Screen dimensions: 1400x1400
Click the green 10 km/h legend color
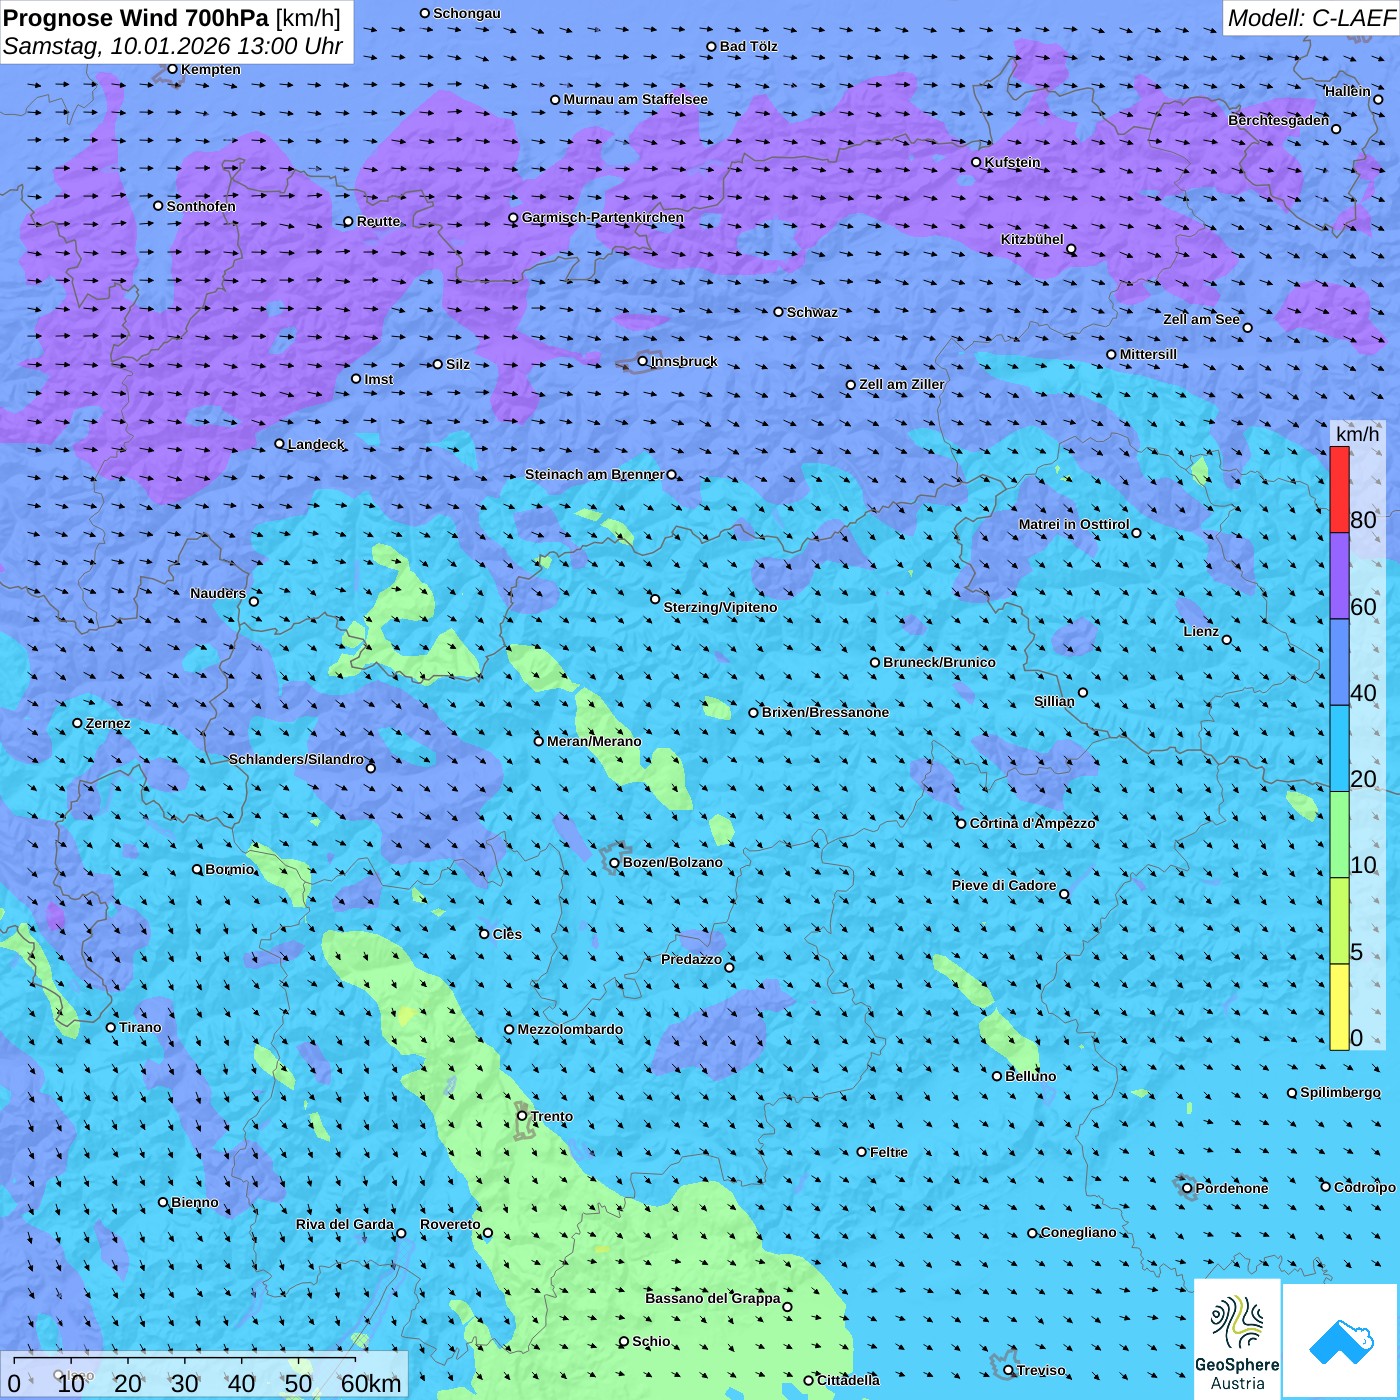click(1339, 835)
